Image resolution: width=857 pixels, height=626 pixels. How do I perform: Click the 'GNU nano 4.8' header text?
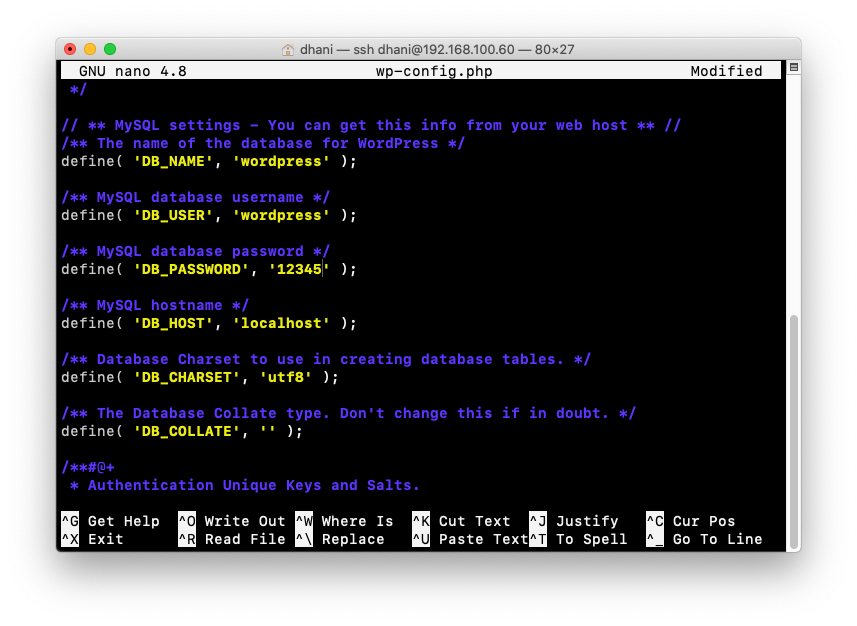[x=133, y=71]
